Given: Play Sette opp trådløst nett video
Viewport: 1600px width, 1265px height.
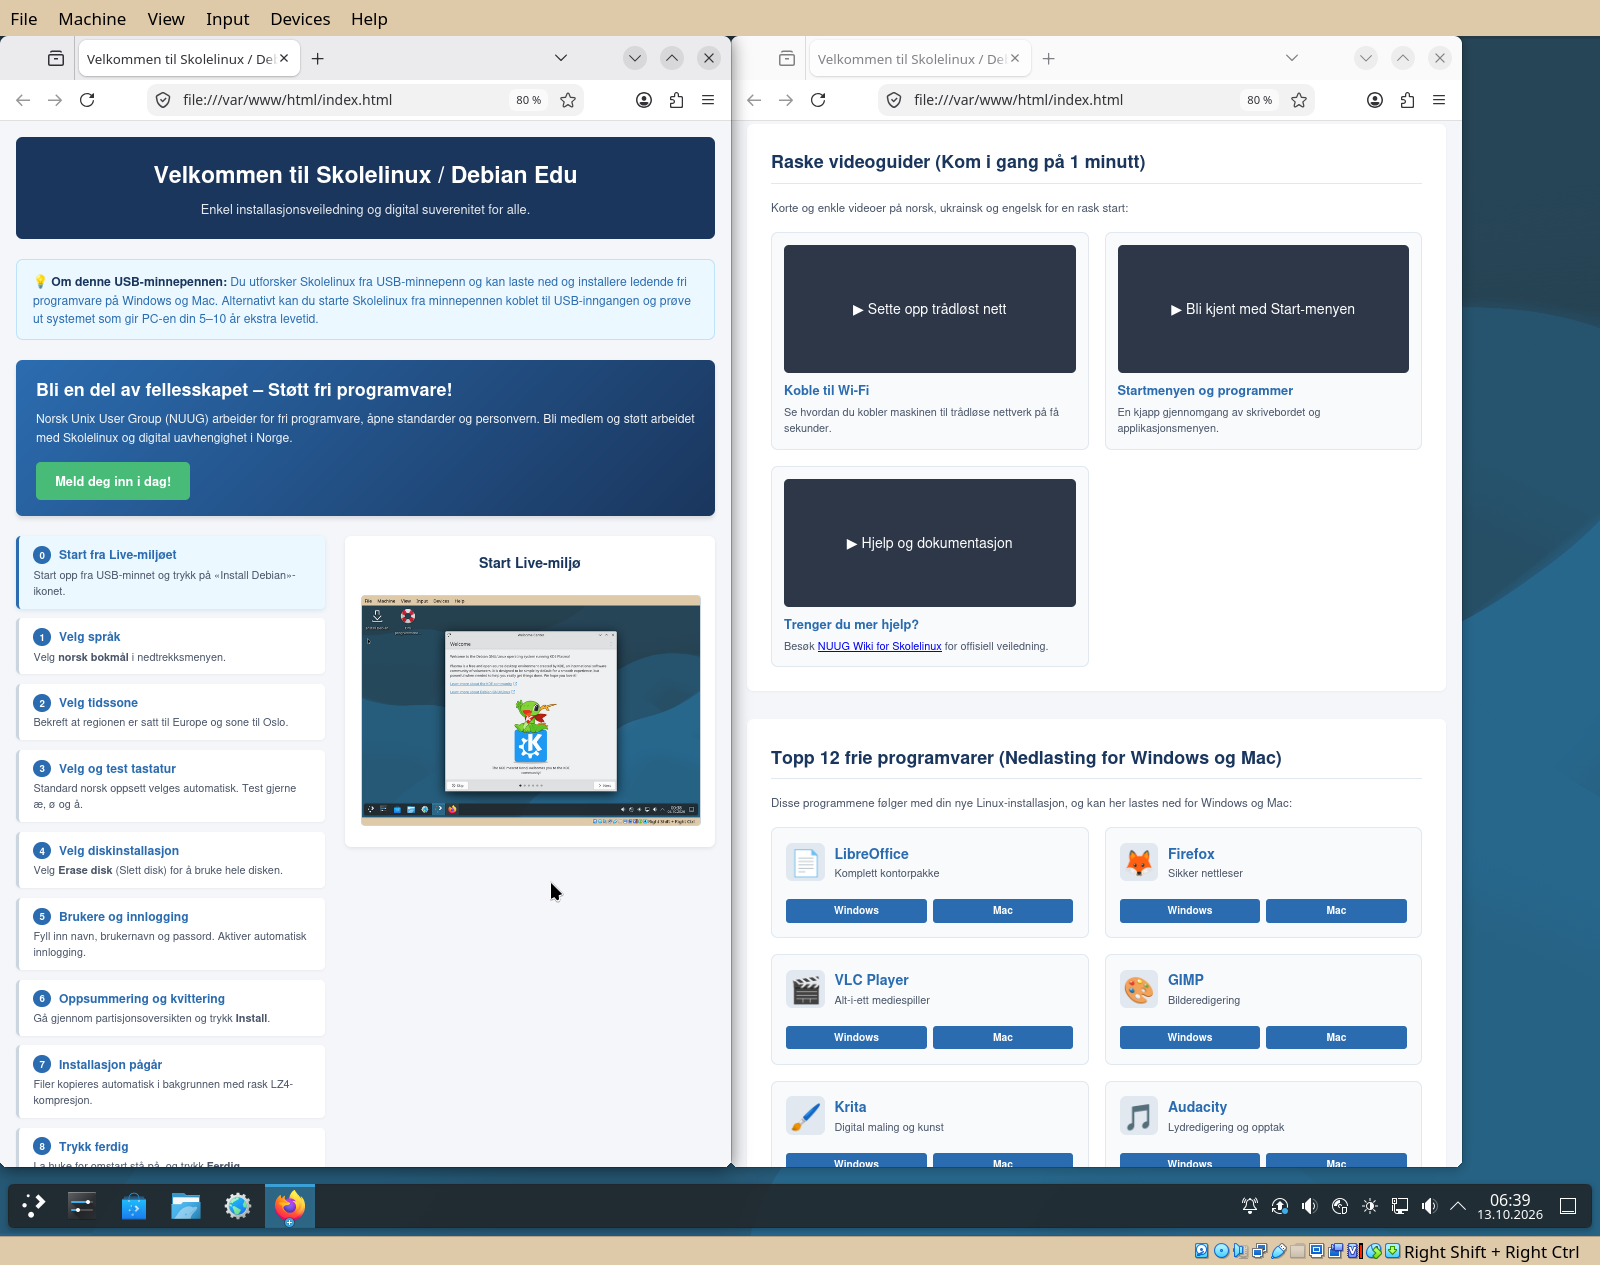Looking at the screenshot, I should pos(930,309).
